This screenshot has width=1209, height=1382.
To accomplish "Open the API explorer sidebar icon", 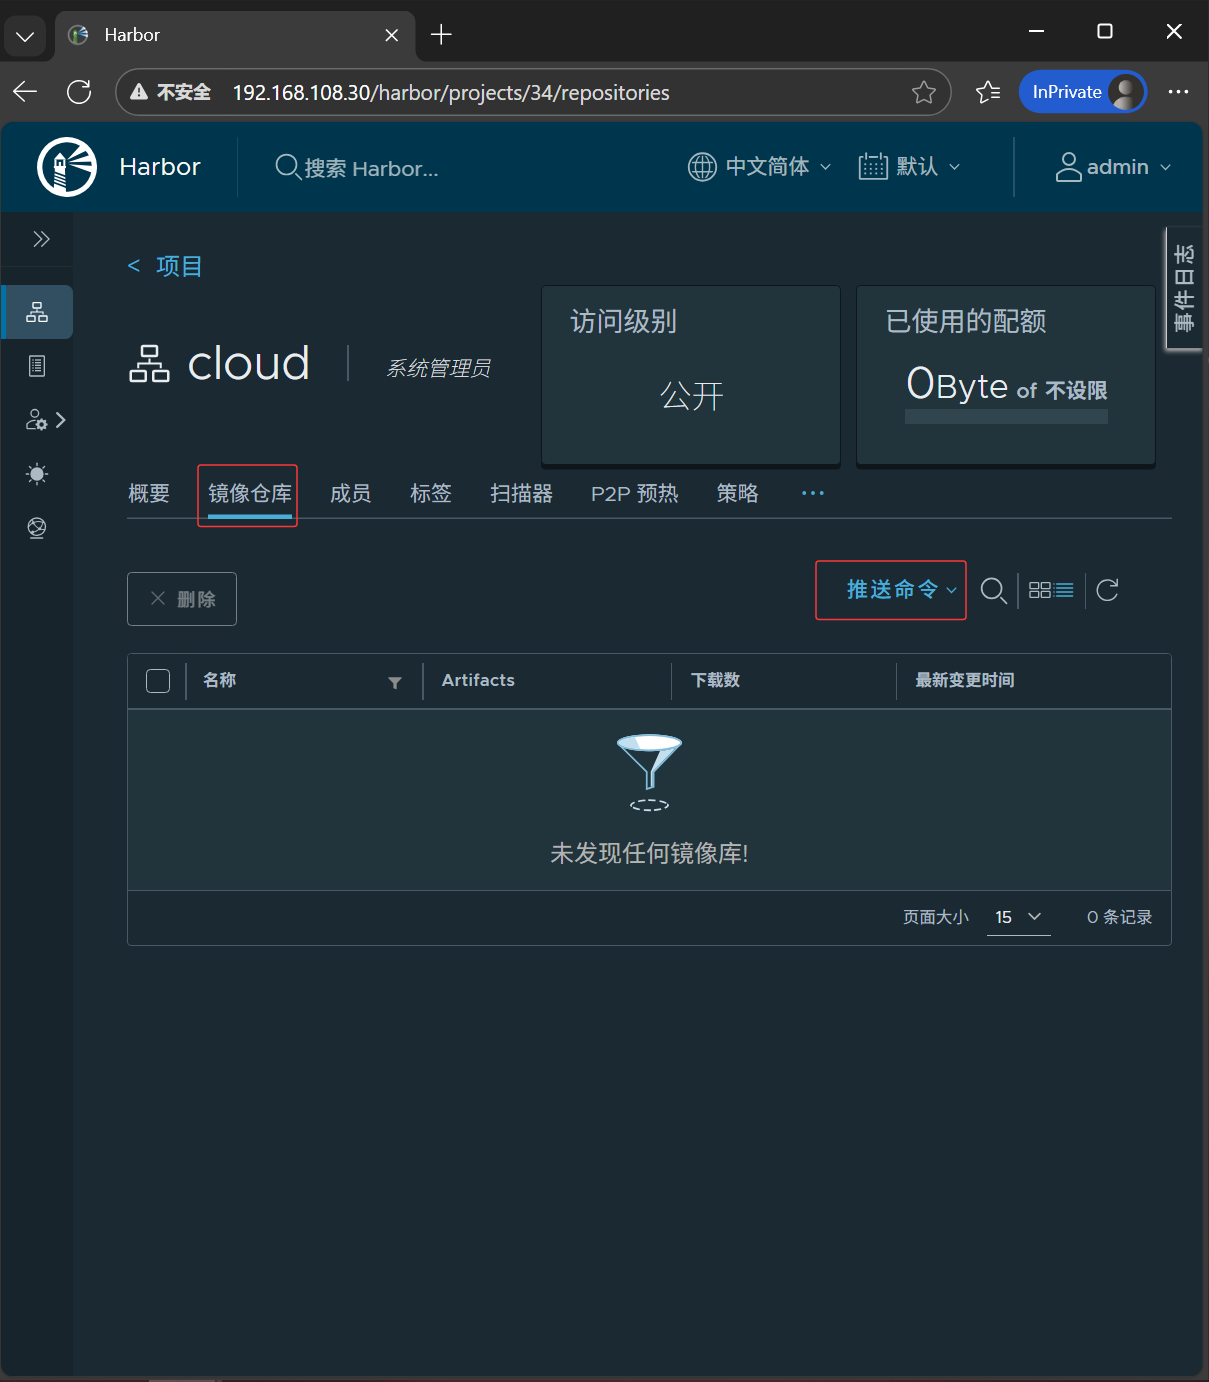I will pyautogui.click(x=37, y=528).
